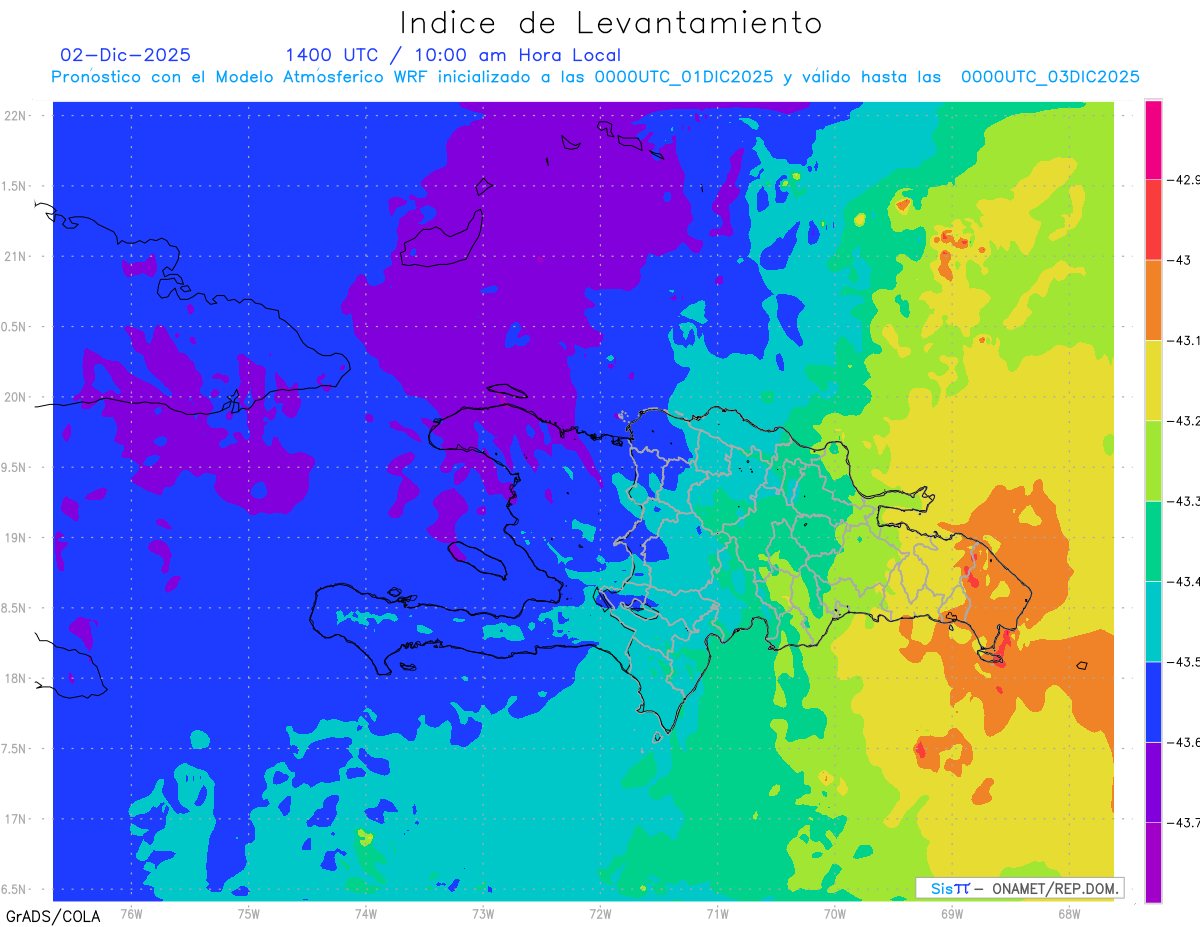Click the "1400 UTC / 10:00 am Hora Local" text
The width and height of the screenshot is (1200, 927).
(x=453, y=56)
